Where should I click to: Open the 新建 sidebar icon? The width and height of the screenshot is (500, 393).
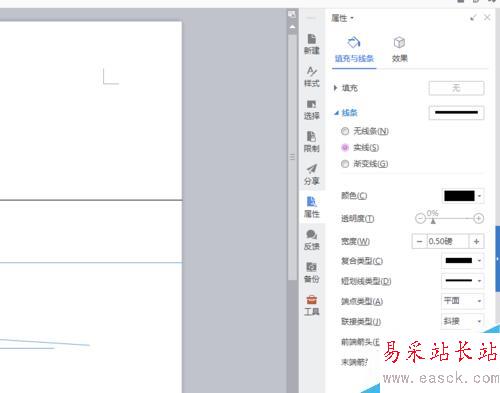pos(312,44)
